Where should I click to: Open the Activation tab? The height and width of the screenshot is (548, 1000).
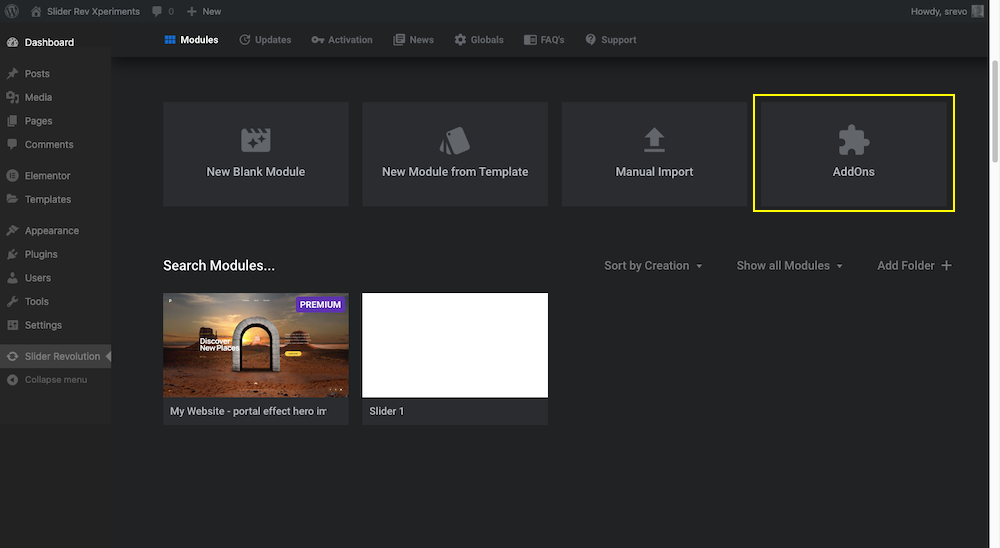pos(342,40)
